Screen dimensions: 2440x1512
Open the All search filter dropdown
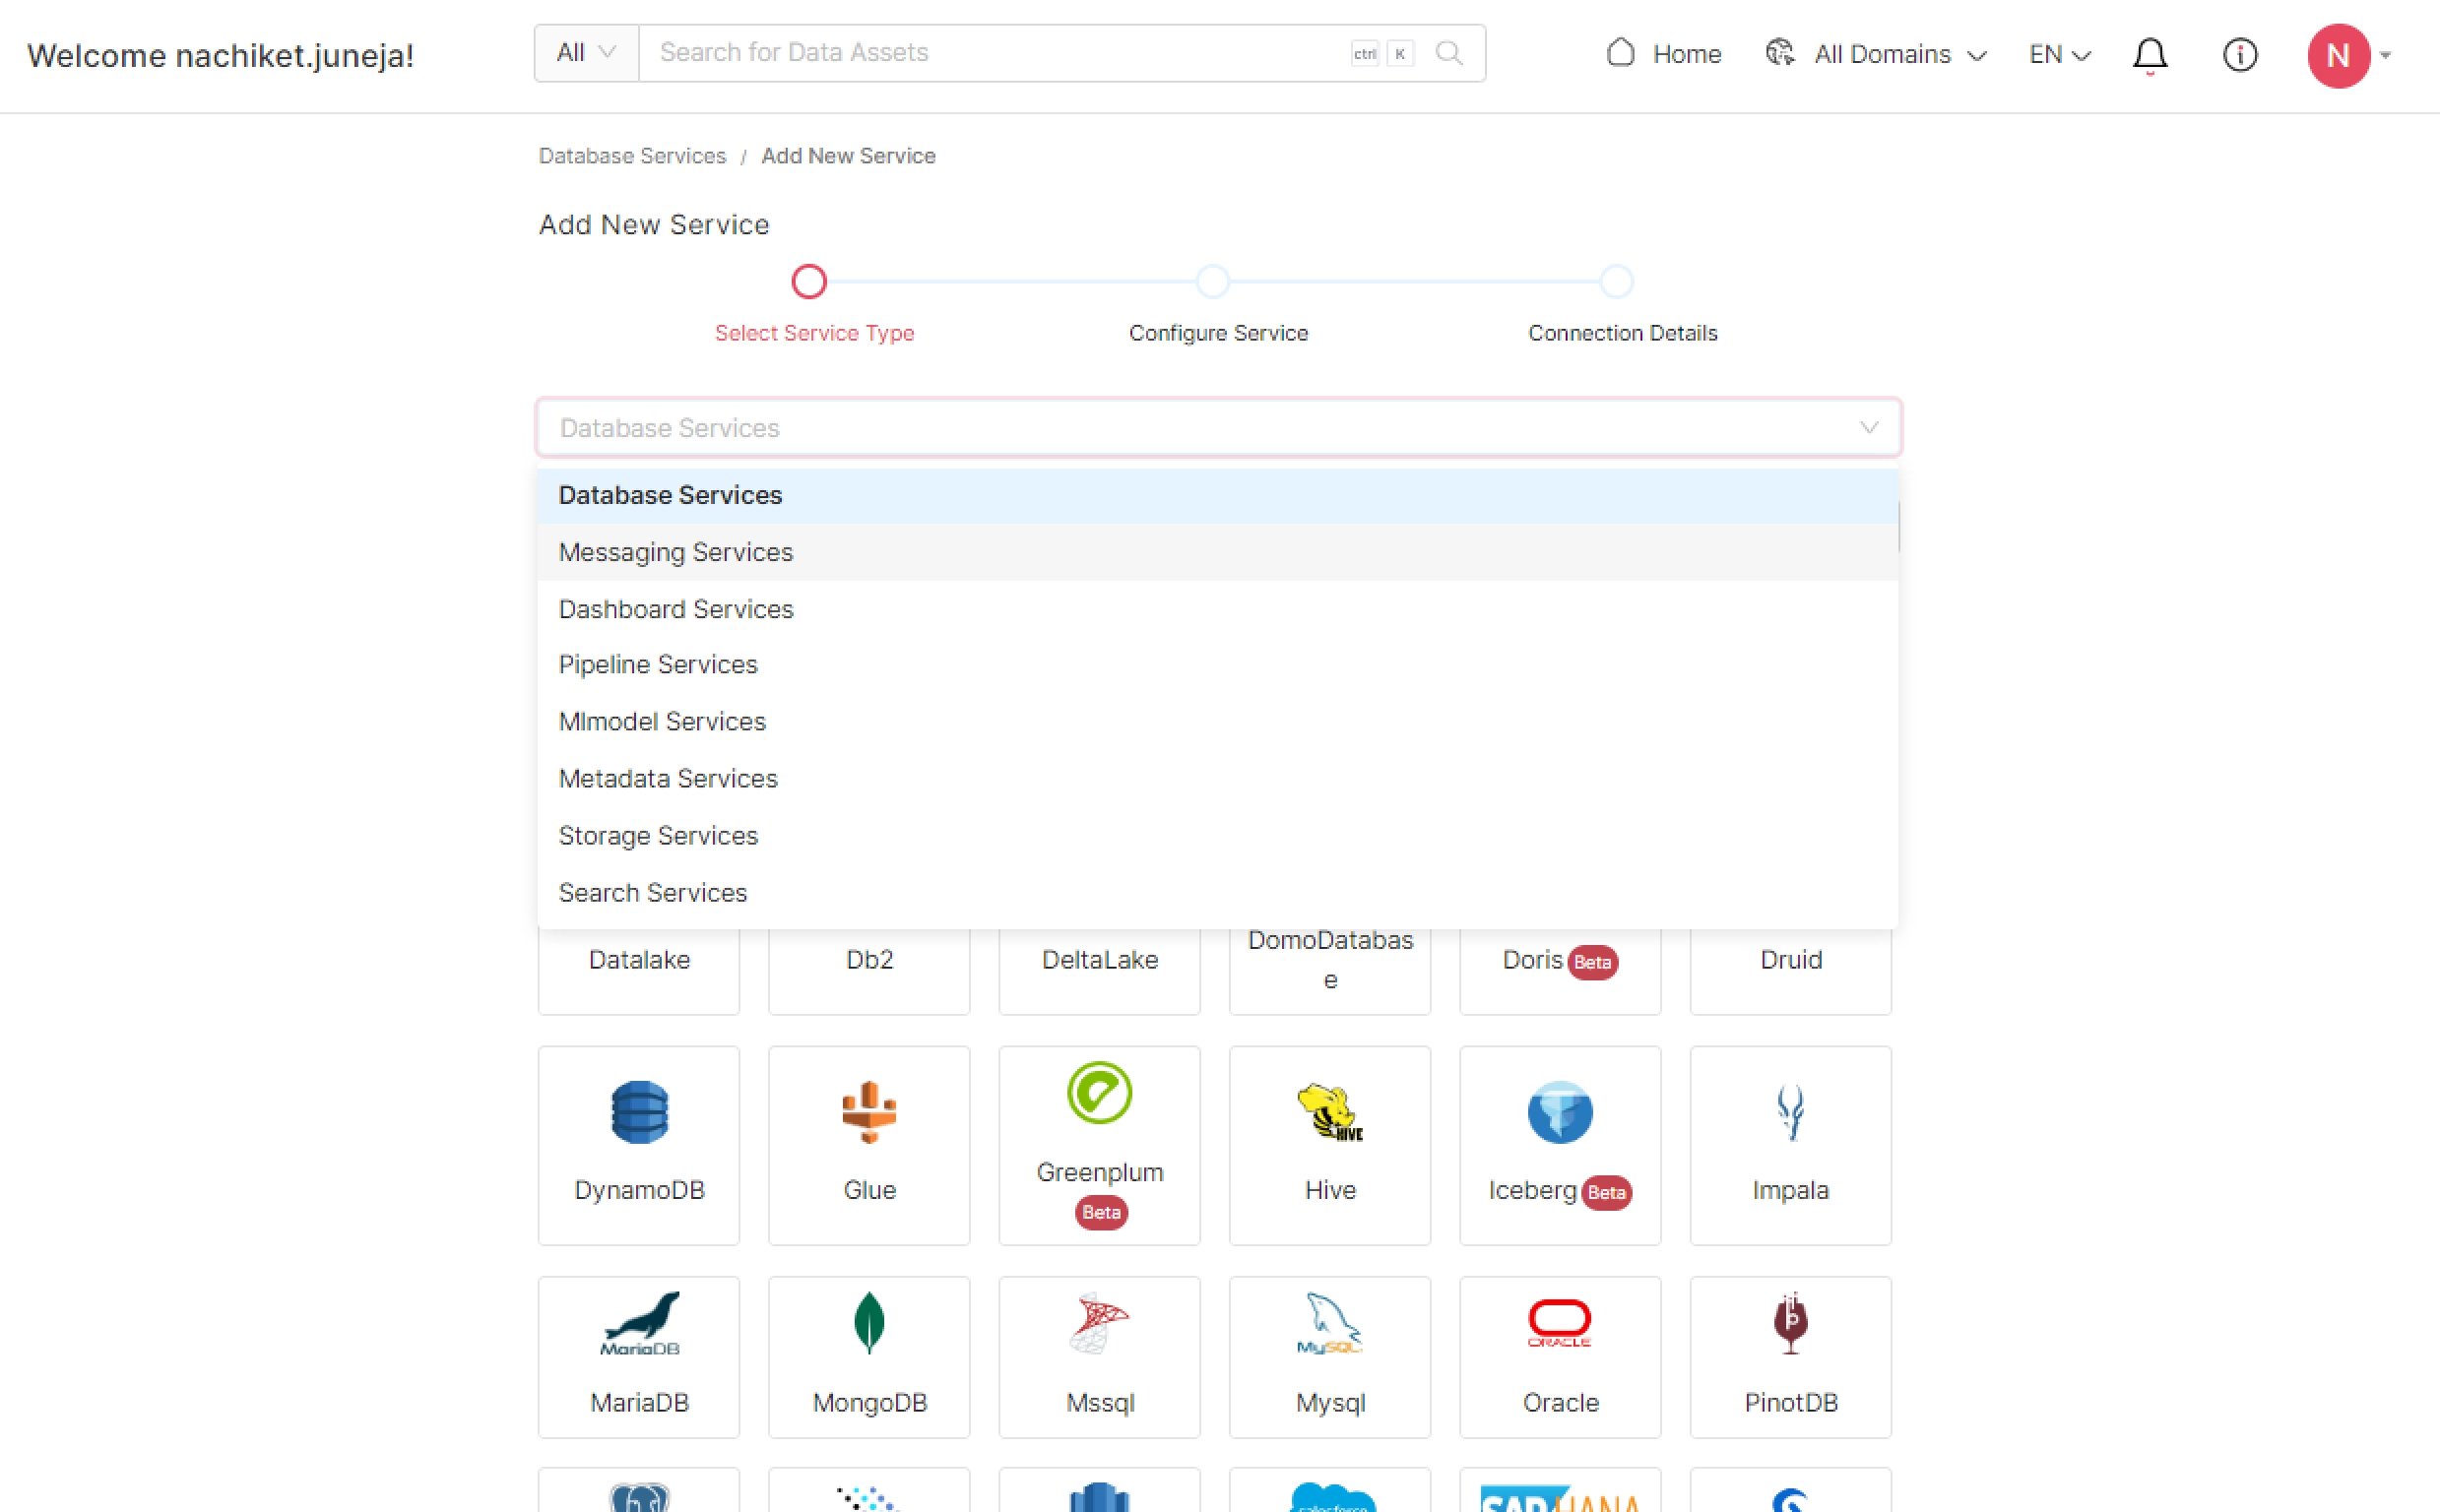586,52
